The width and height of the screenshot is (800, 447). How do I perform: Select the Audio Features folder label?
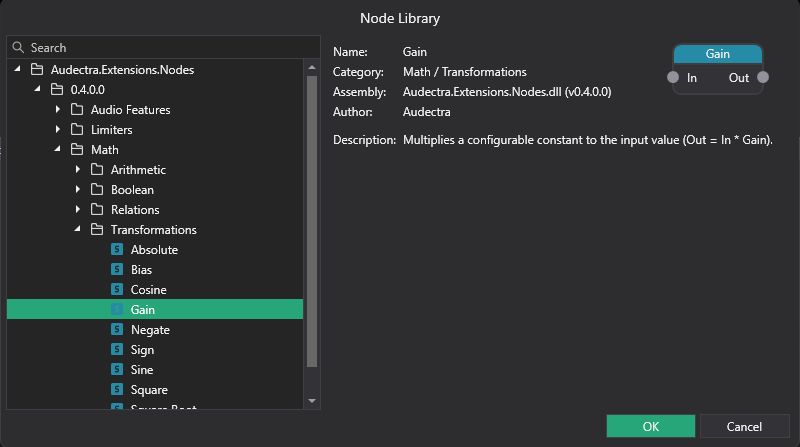coord(131,110)
